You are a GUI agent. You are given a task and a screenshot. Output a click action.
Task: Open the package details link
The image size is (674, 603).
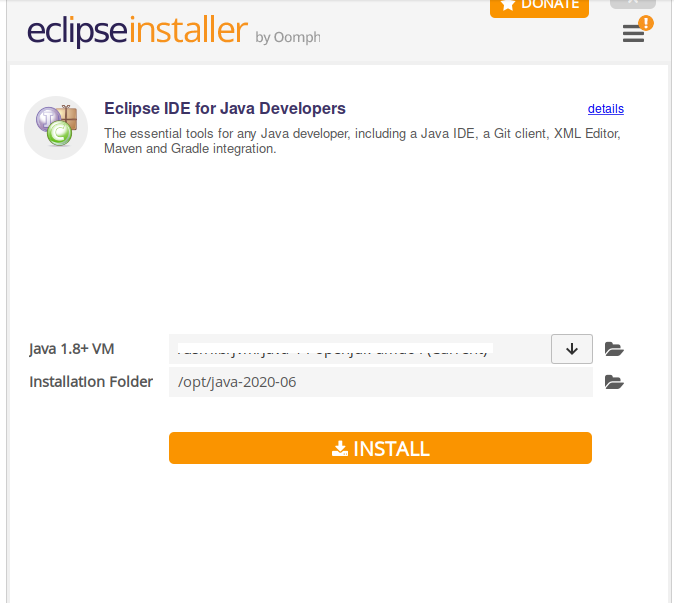[606, 109]
